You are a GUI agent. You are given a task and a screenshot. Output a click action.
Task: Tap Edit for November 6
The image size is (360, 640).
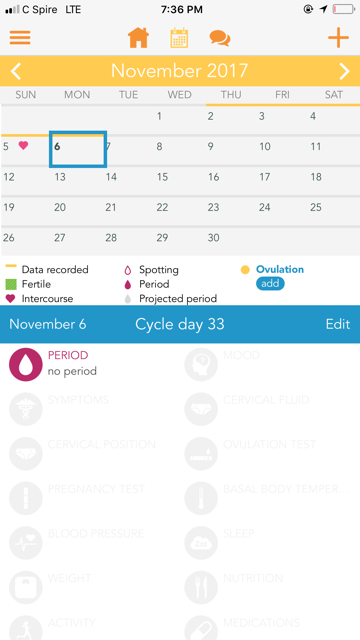[x=338, y=324]
